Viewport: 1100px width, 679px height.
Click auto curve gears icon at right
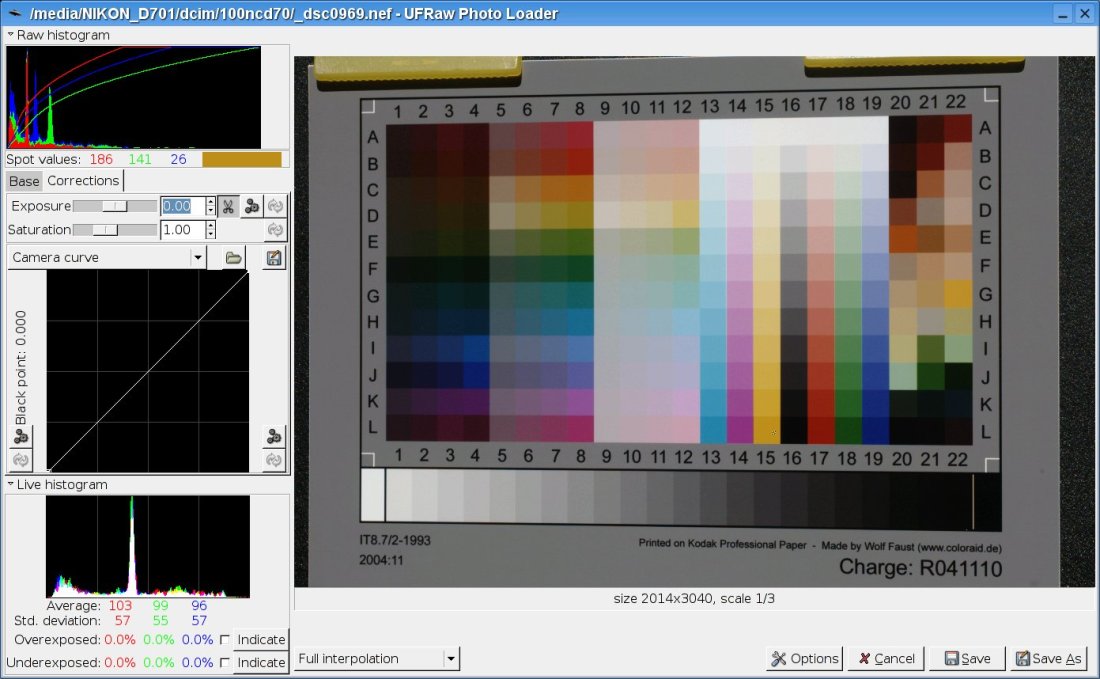tap(274, 437)
